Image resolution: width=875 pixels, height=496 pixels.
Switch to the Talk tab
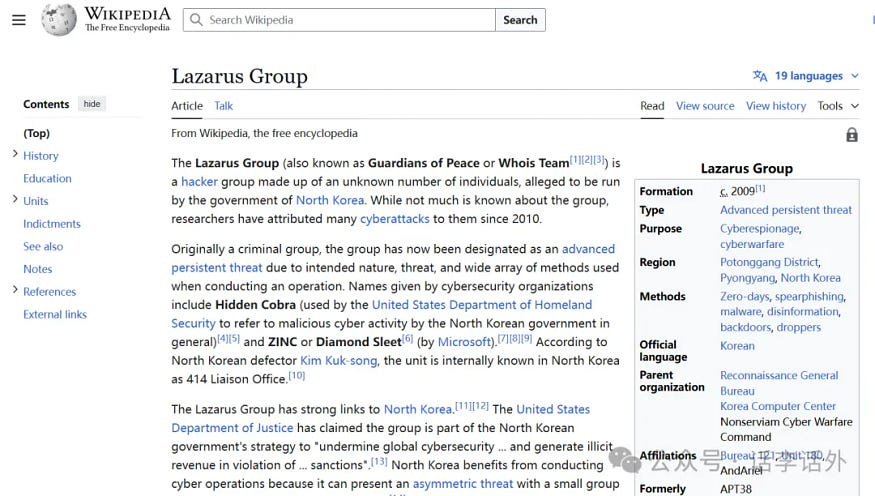click(x=223, y=106)
